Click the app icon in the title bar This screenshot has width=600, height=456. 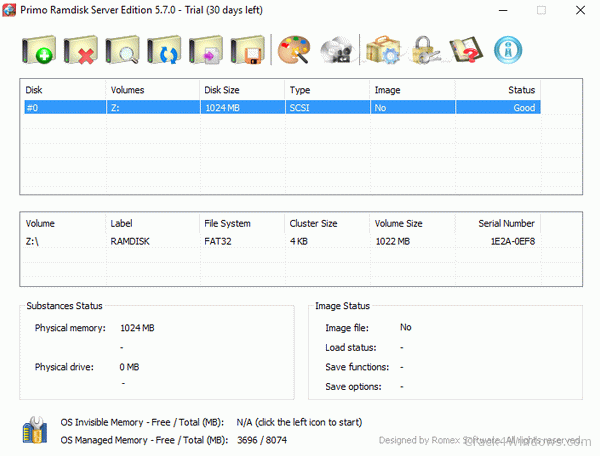(x=9, y=10)
